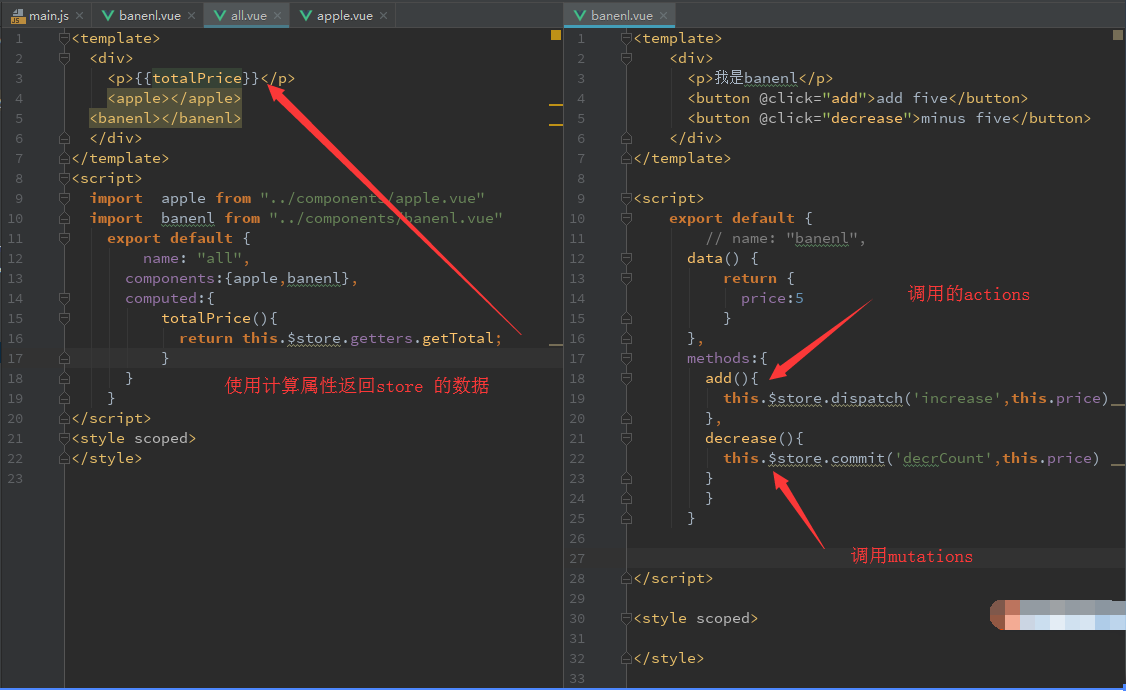Click line number 17 in all.vue gutter
1126x691 pixels.
(x=15, y=358)
